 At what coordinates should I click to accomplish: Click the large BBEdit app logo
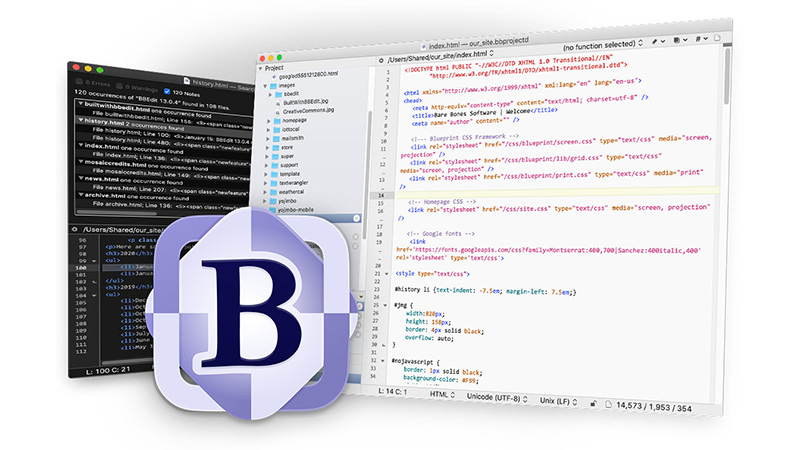pos(251,313)
